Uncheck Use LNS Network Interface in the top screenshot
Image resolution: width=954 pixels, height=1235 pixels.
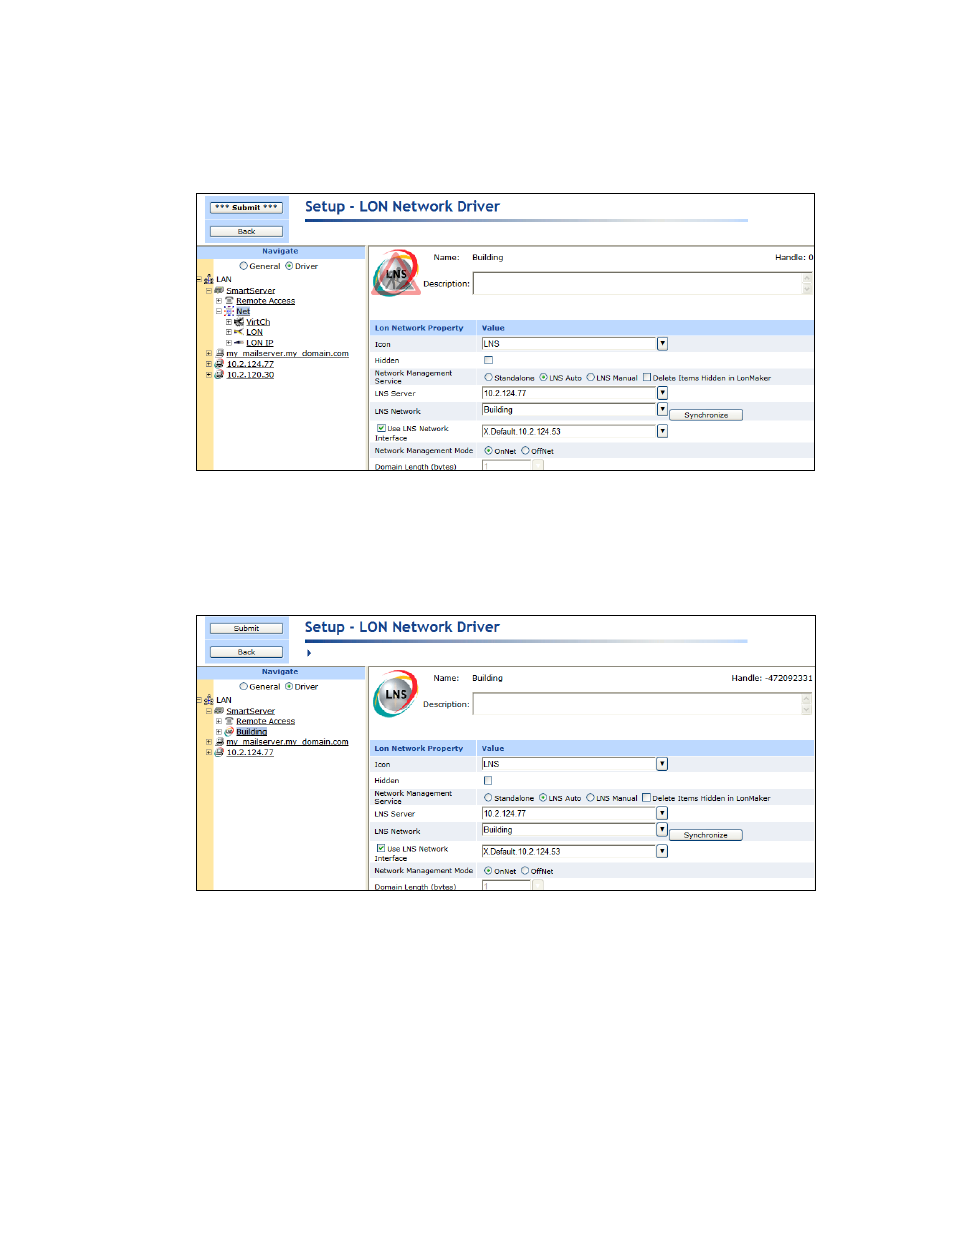pos(380,428)
